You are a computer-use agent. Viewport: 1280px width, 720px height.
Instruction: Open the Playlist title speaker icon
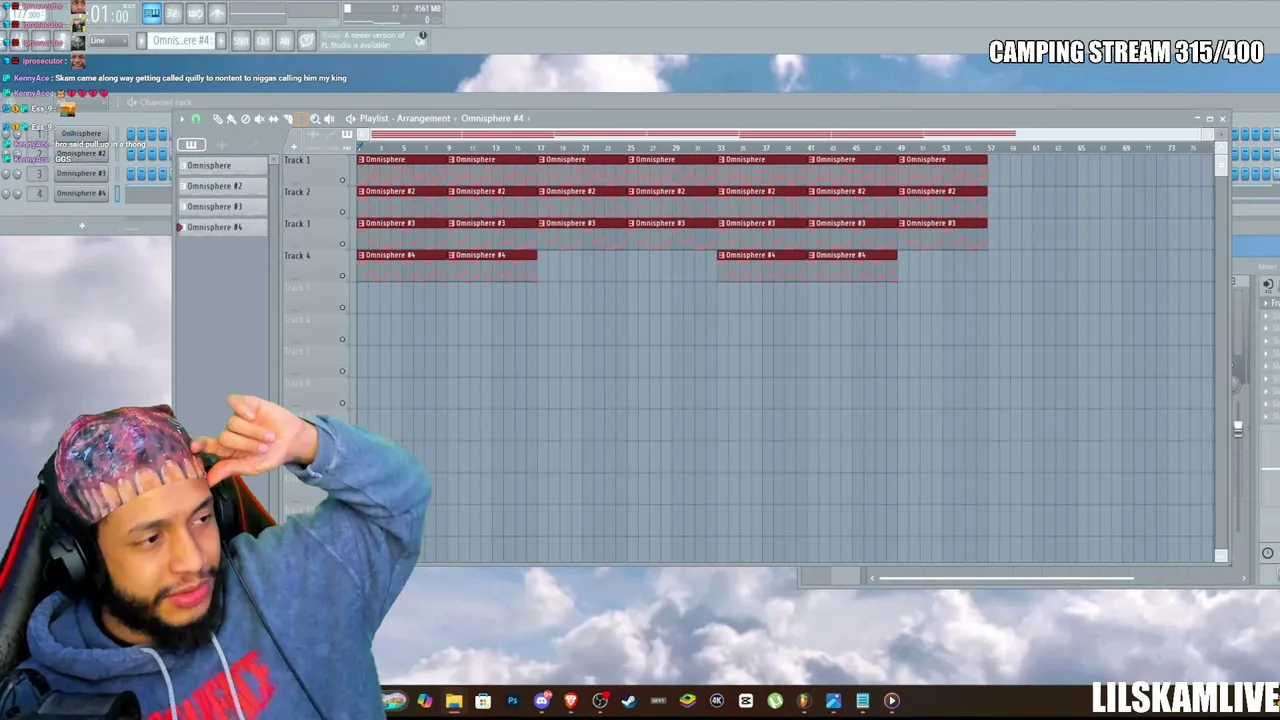(350, 119)
